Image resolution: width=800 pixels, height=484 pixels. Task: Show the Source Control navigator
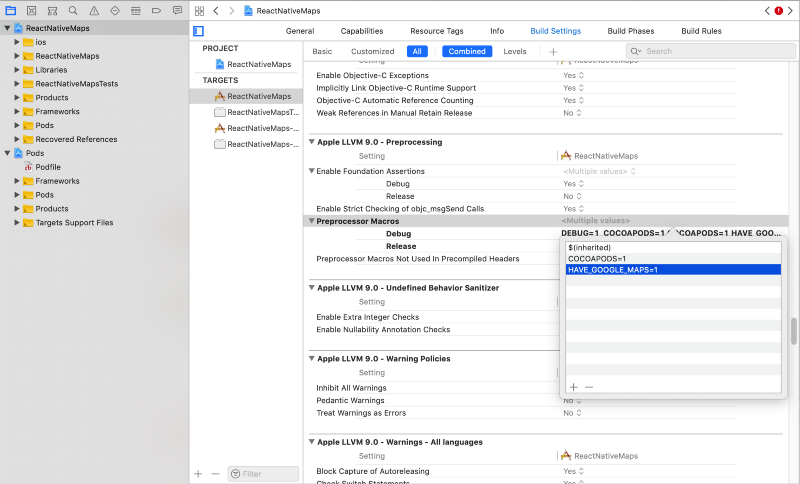30,9
